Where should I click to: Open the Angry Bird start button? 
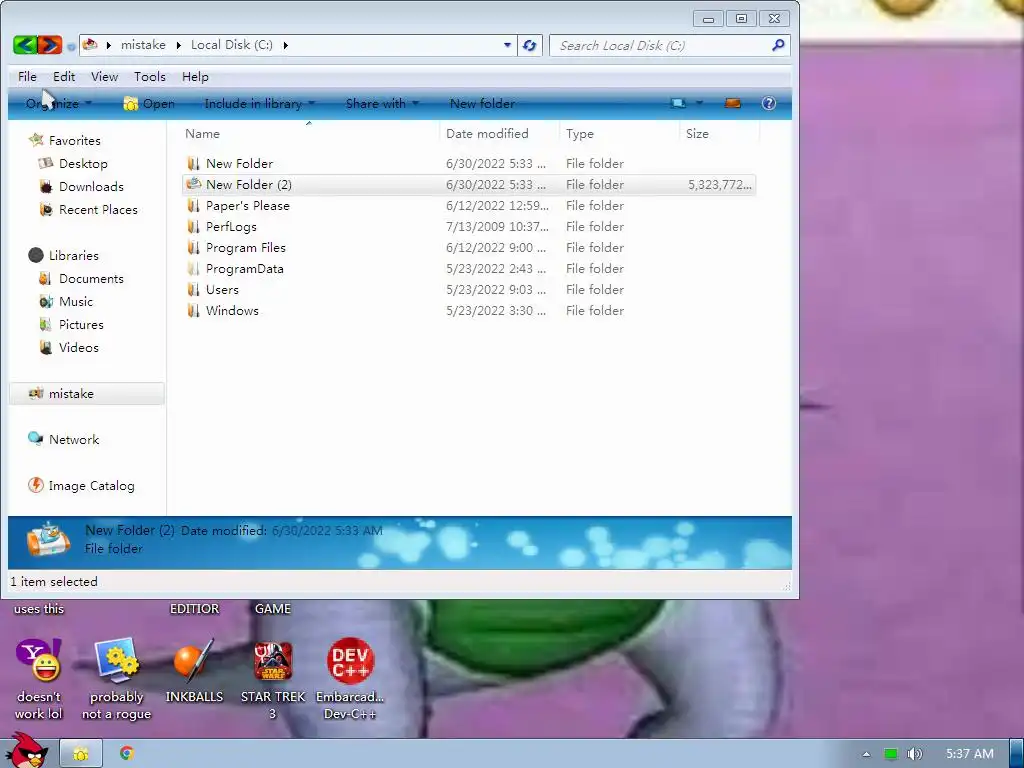click(26, 750)
